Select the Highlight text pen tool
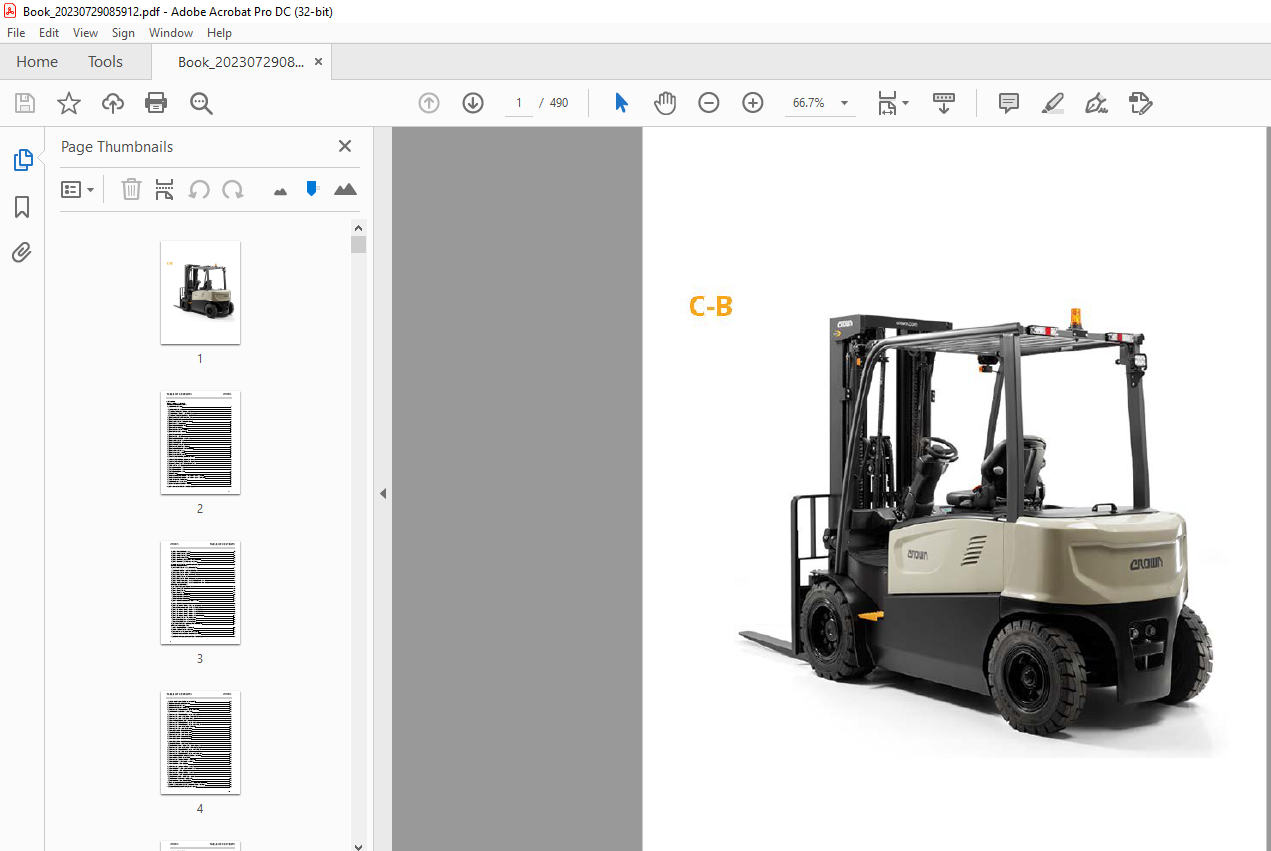 [x=1052, y=103]
